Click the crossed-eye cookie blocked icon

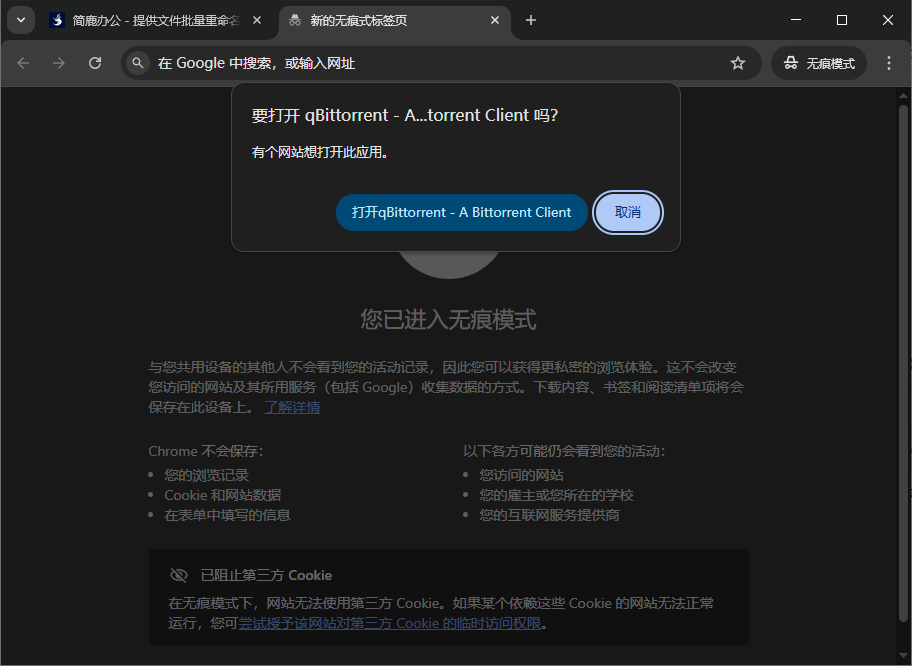pyautogui.click(x=179, y=575)
